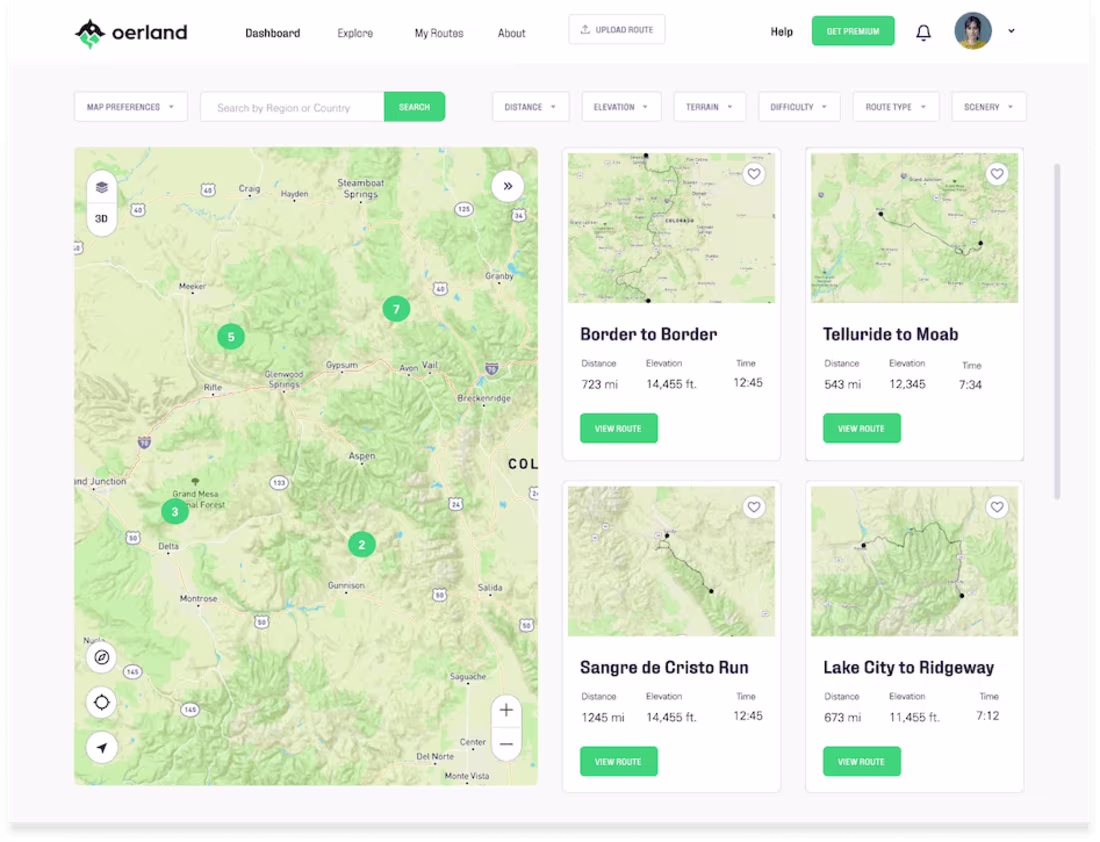
Task: Click the Telluride to Moab title
Action: 891,334
